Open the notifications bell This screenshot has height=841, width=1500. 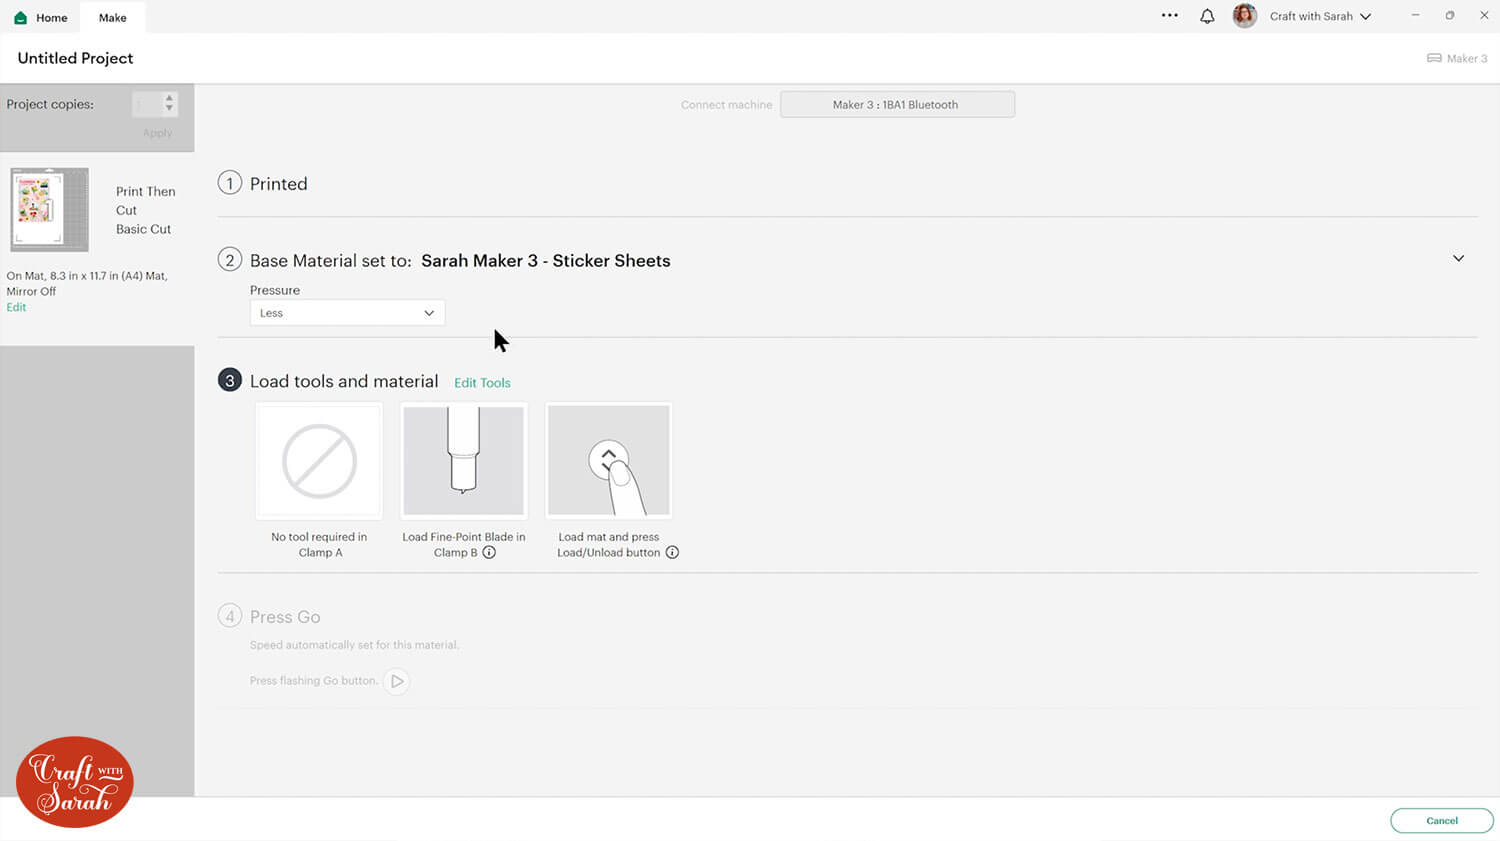(1207, 16)
